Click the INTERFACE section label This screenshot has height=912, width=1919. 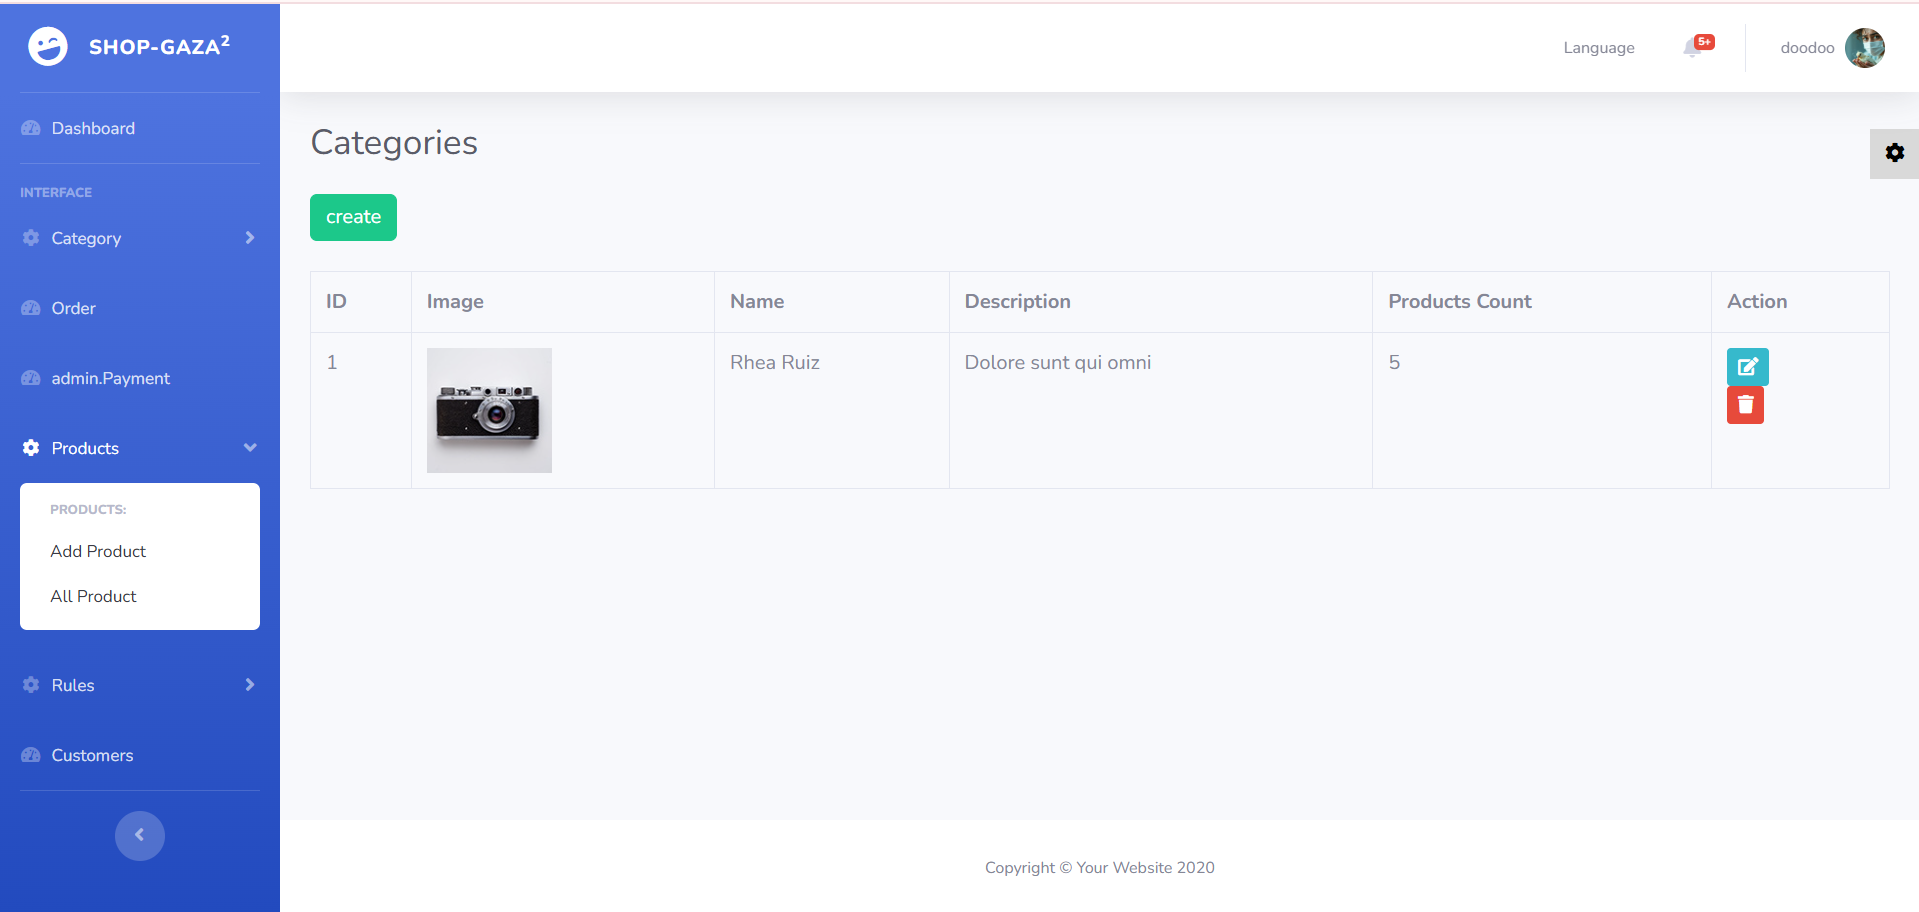coord(56,192)
